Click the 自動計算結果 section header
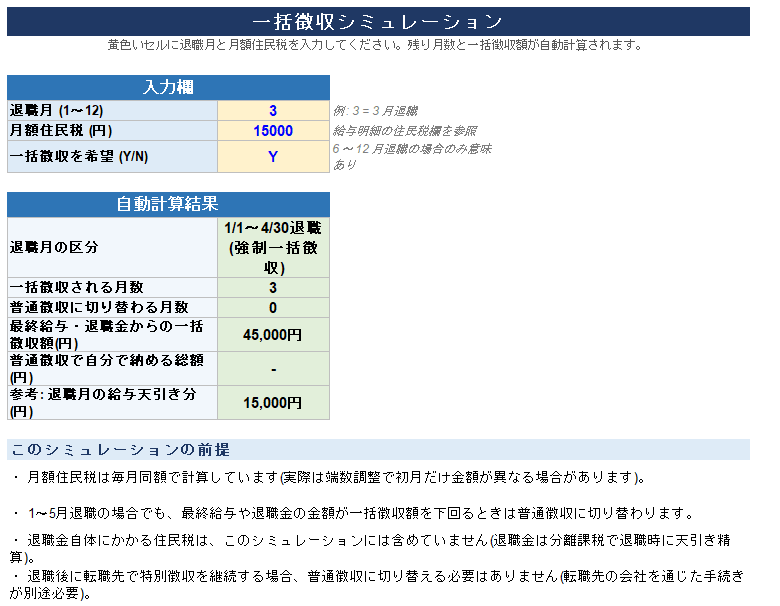The width and height of the screenshot is (780, 606). [168, 204]
